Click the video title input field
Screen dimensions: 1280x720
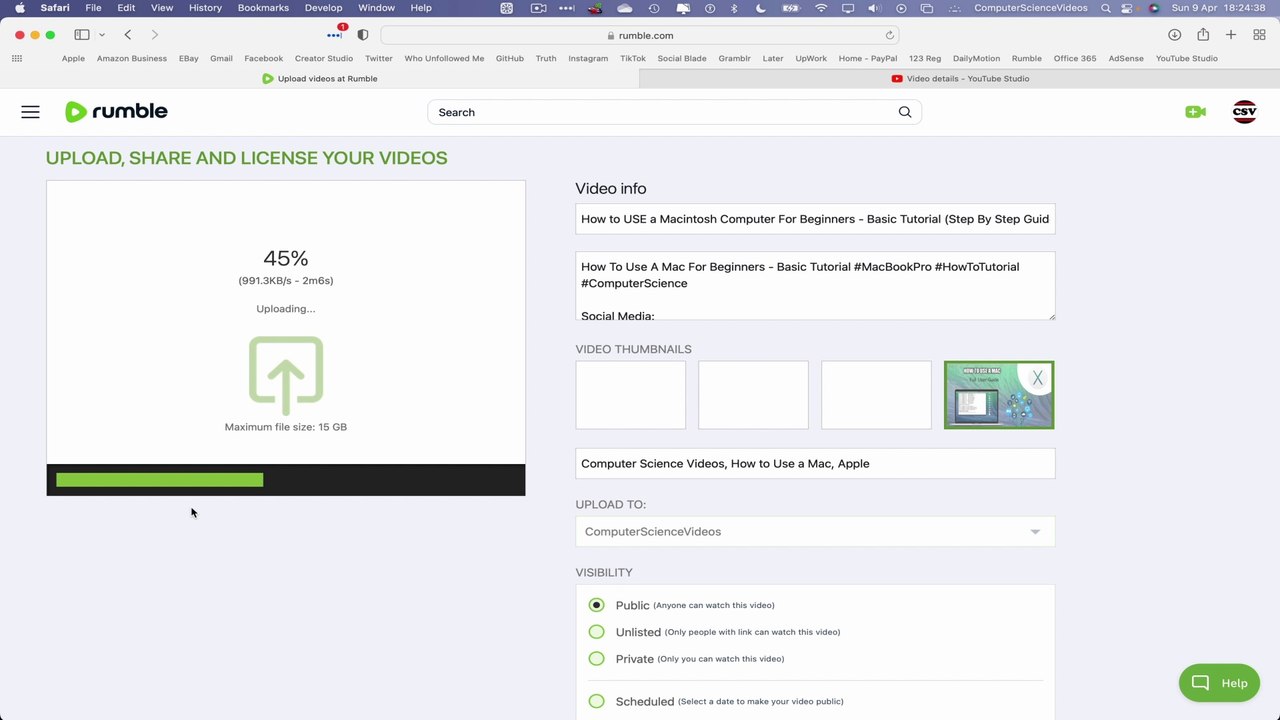click(x=815, y=219)
